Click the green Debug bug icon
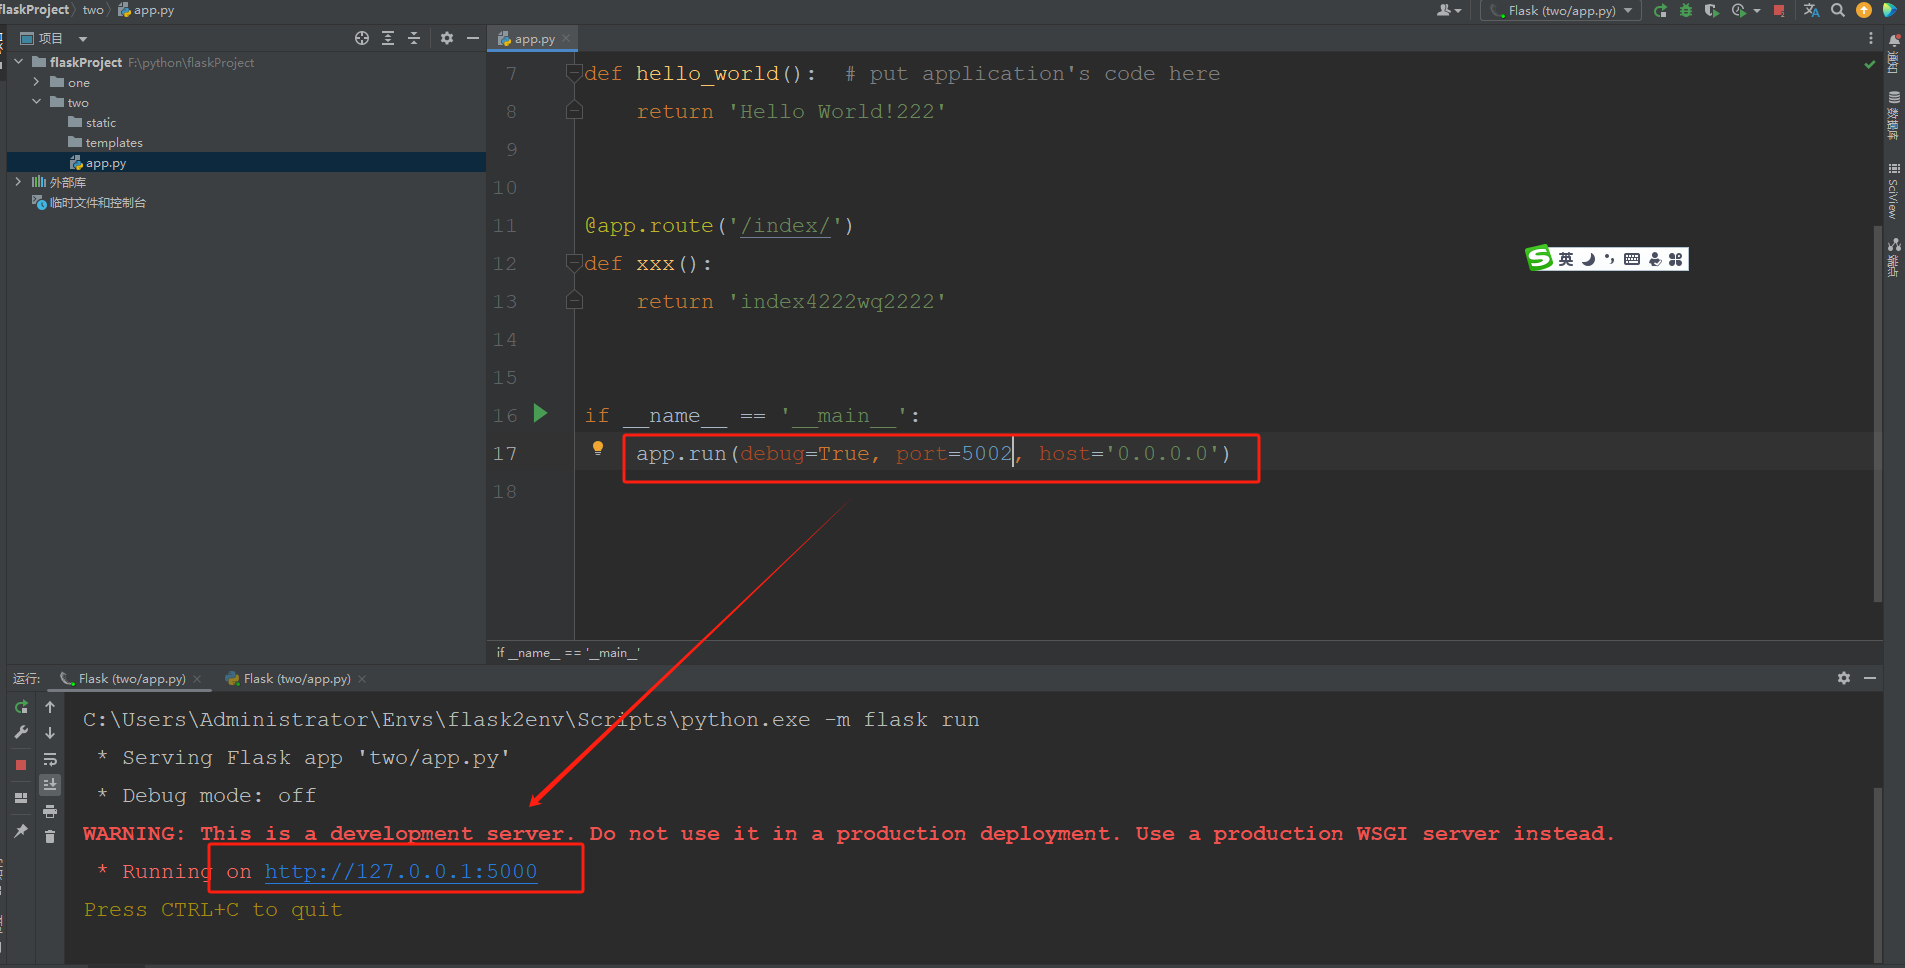Viewport: 1905px width, 968px height. click(x=1686, y=10)
